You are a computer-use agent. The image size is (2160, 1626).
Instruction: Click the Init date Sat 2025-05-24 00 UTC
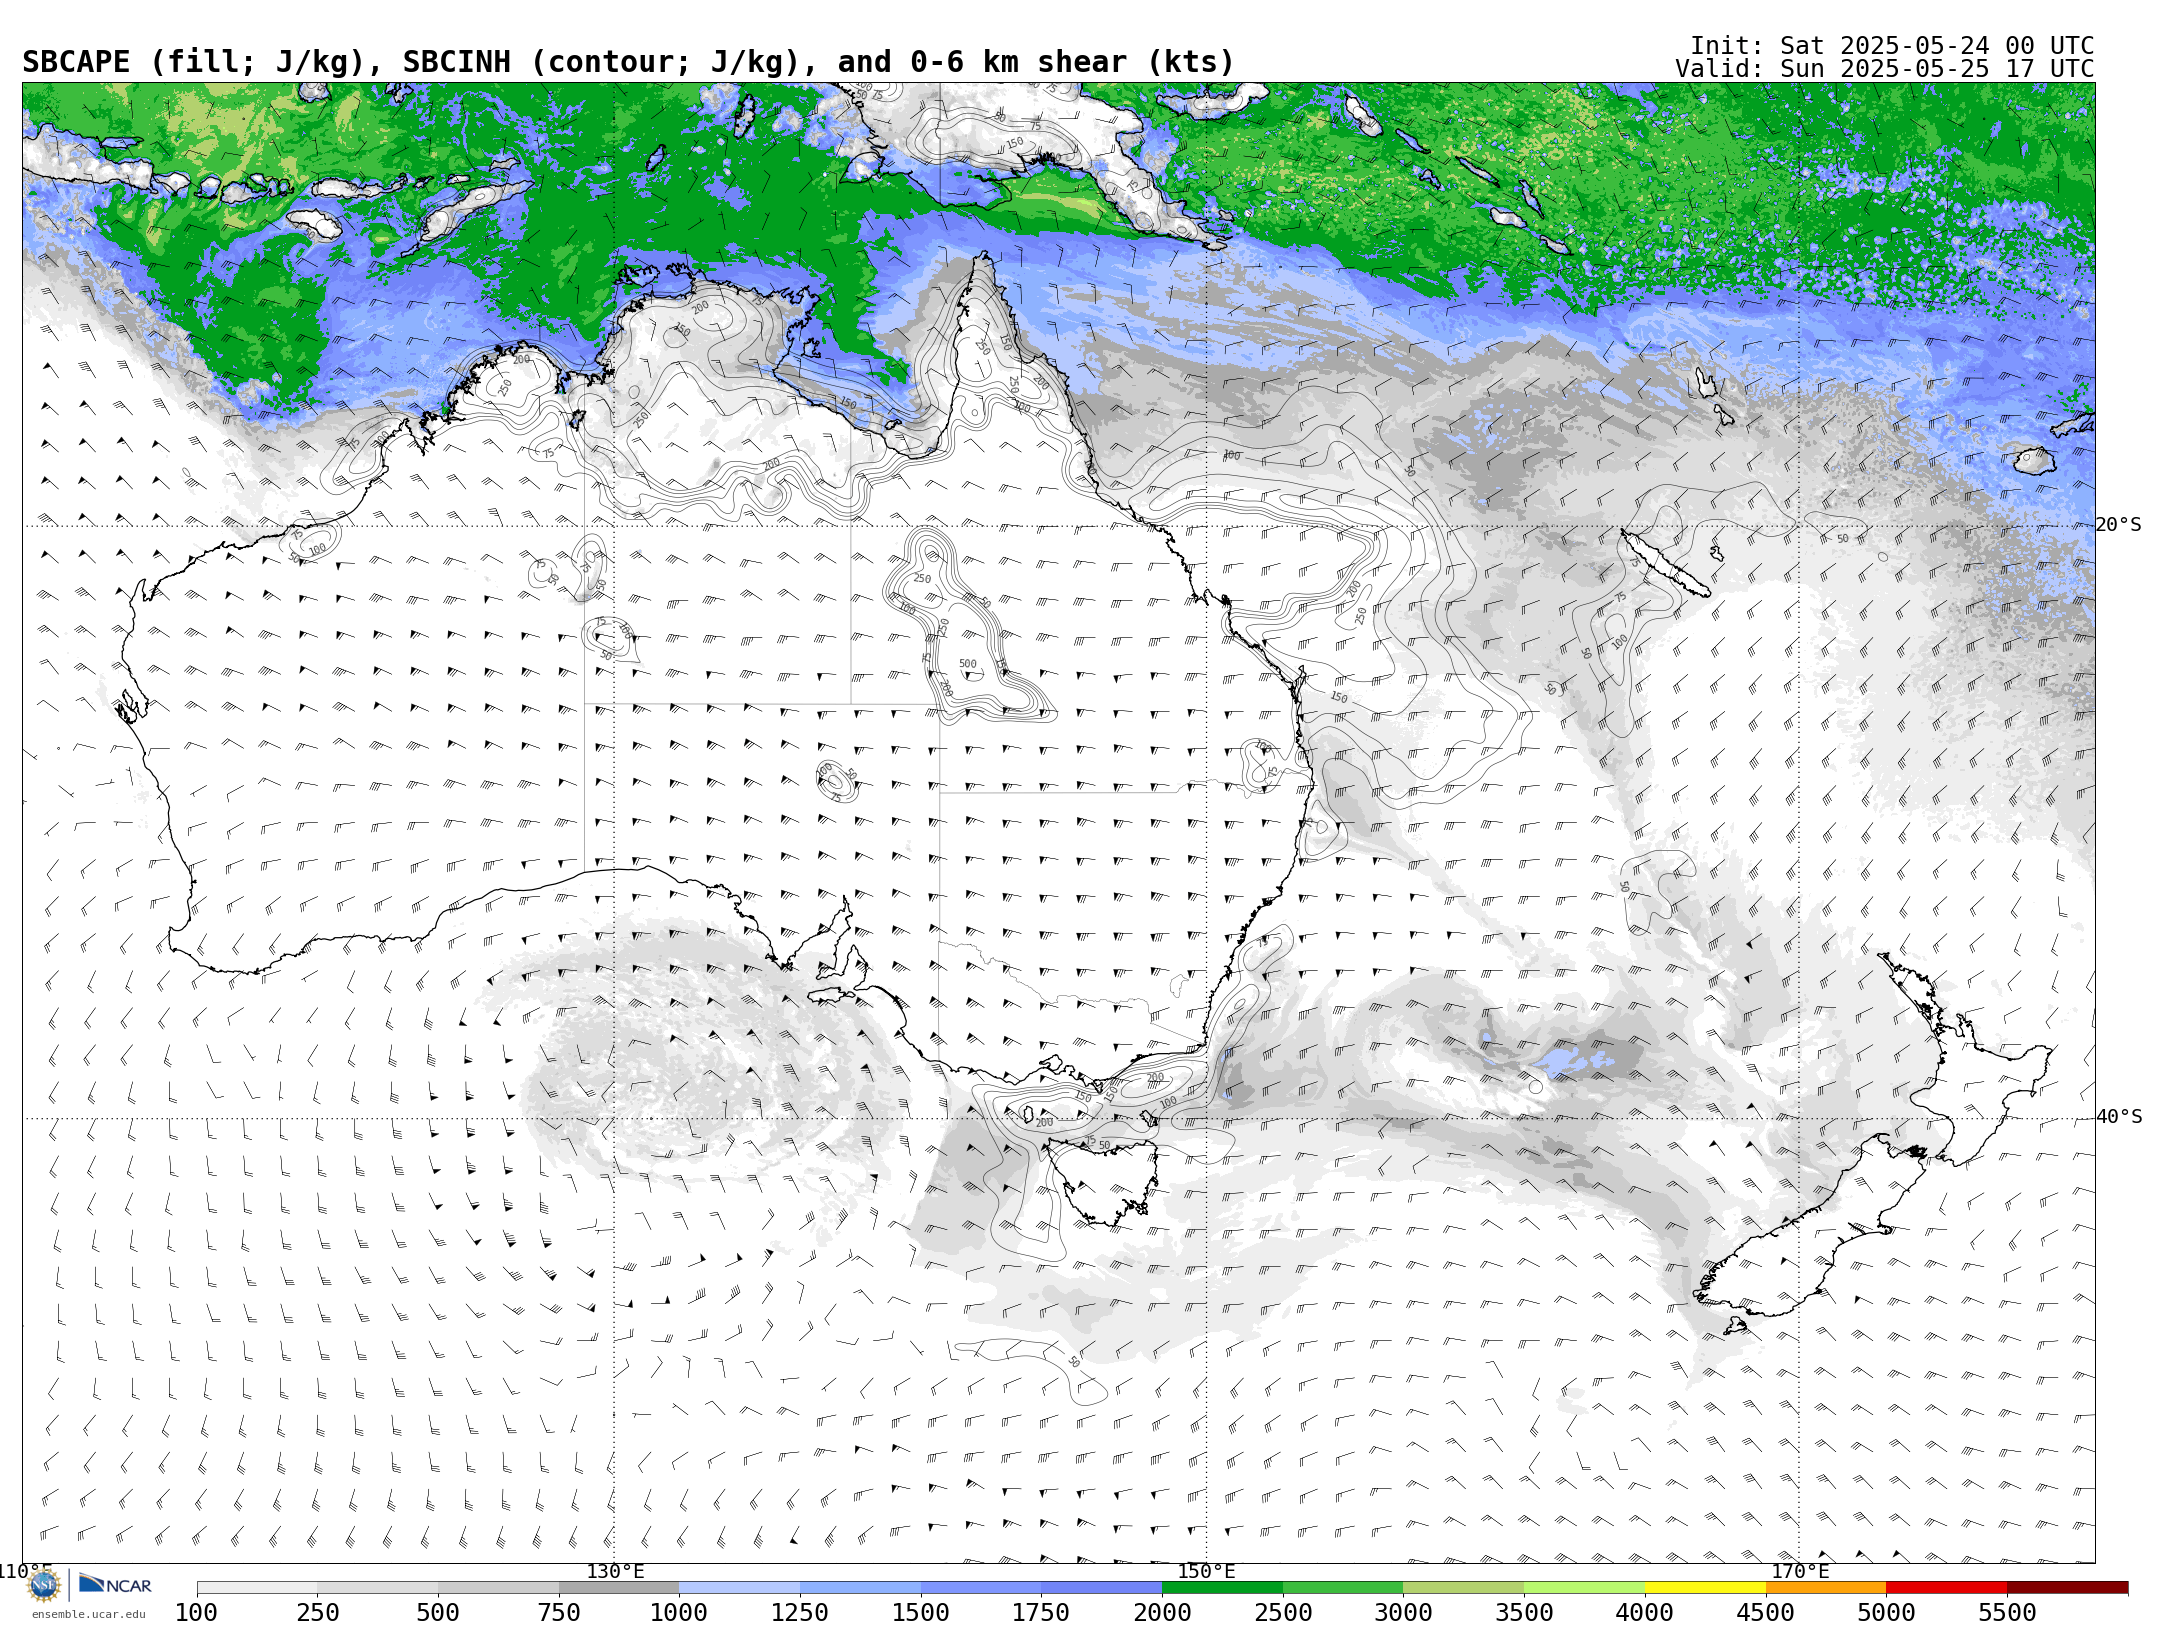pos(1891,46)
